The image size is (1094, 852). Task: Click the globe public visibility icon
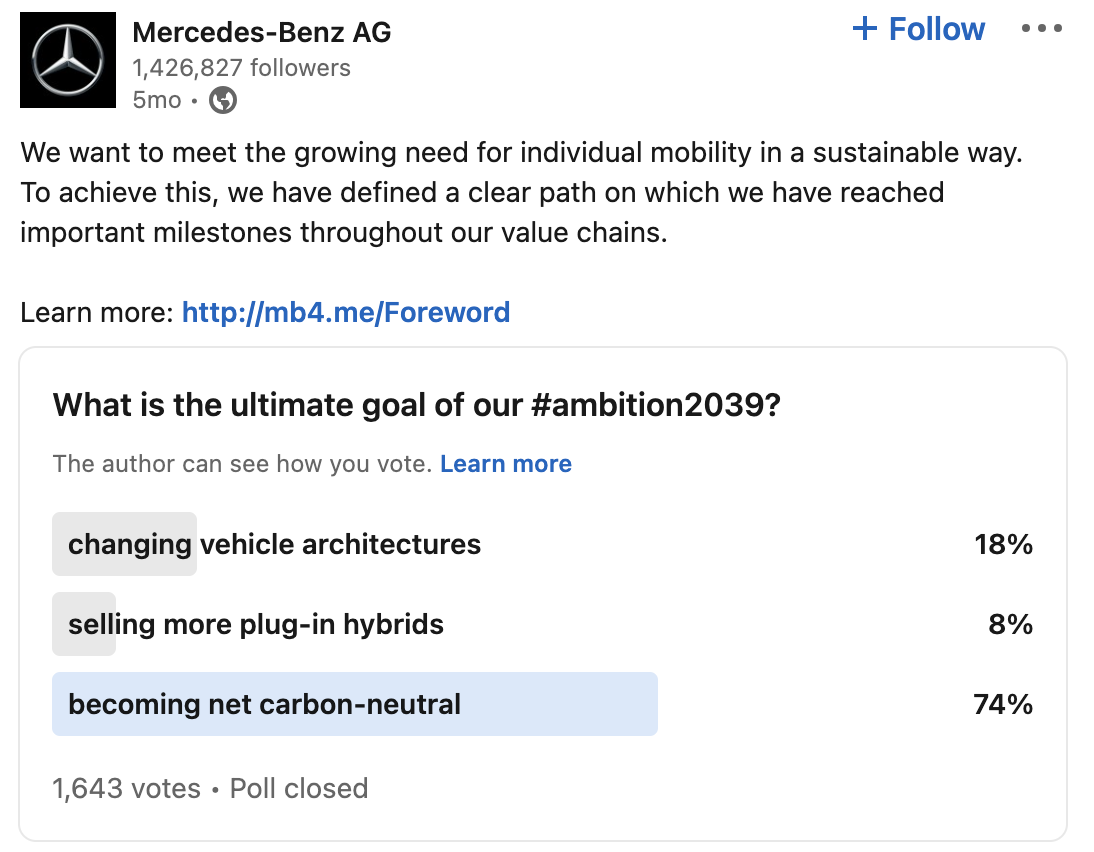coord(224,100)
